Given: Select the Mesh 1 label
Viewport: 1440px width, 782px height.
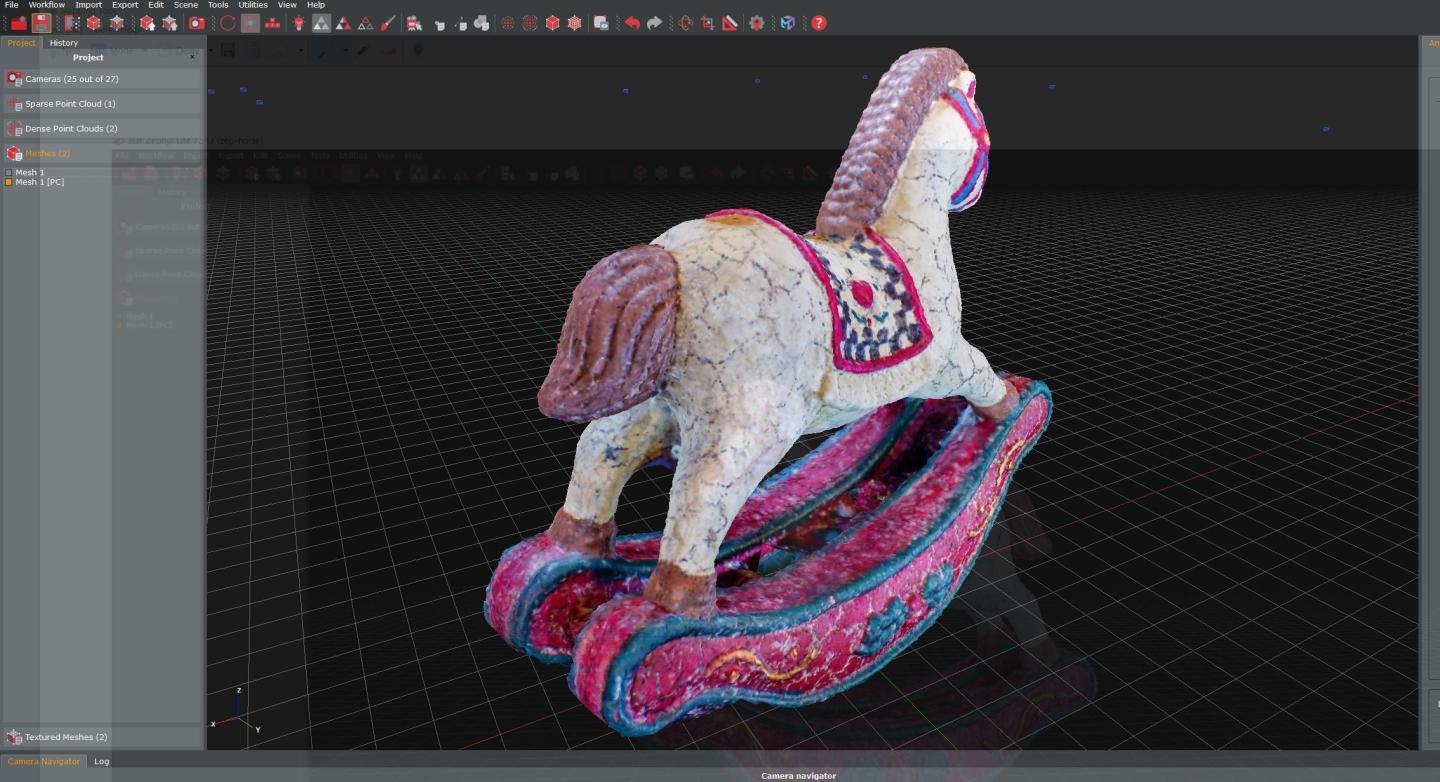Looking at the screenshot, I should [29, 172].
